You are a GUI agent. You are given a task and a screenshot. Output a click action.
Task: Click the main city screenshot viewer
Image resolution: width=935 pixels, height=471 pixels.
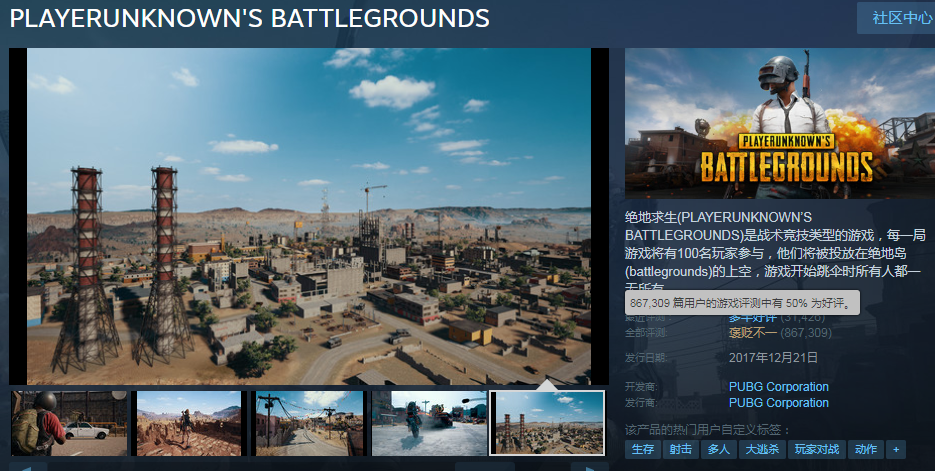[x=309, y=216]
